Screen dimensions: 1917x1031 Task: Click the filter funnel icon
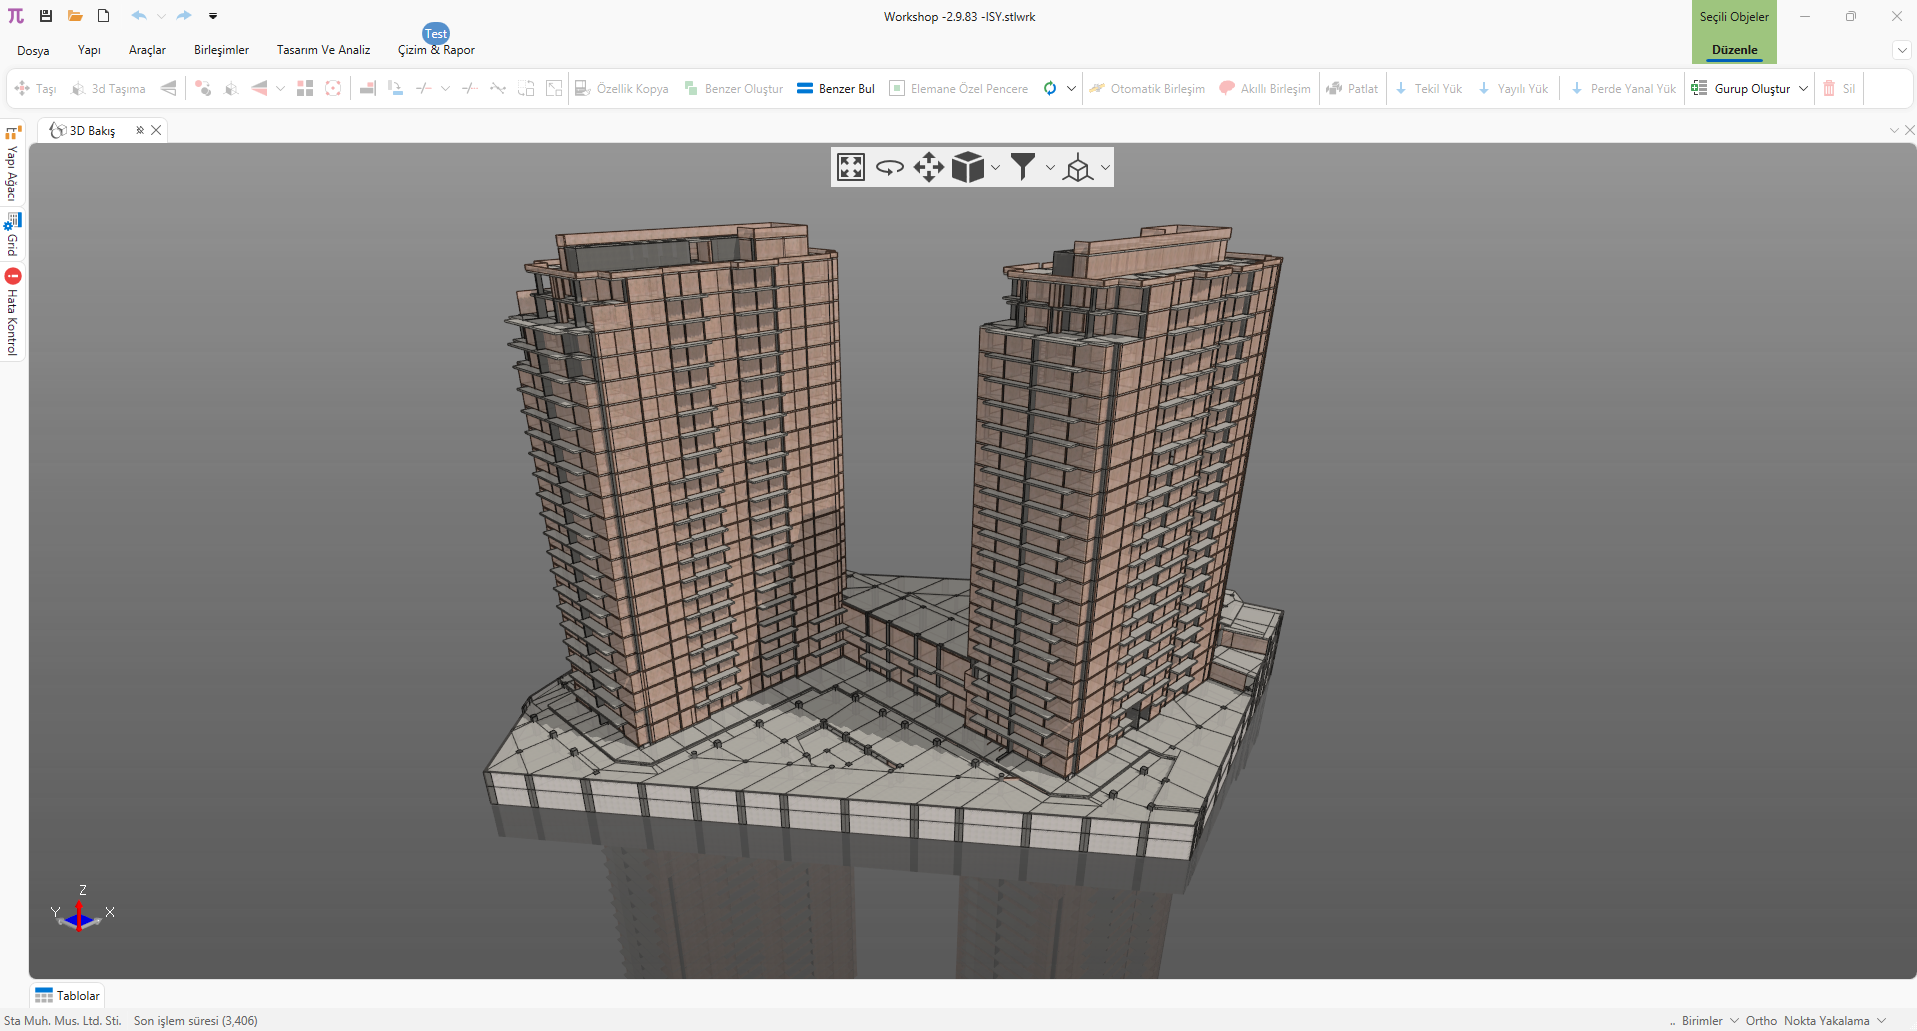pos(1022,167)
